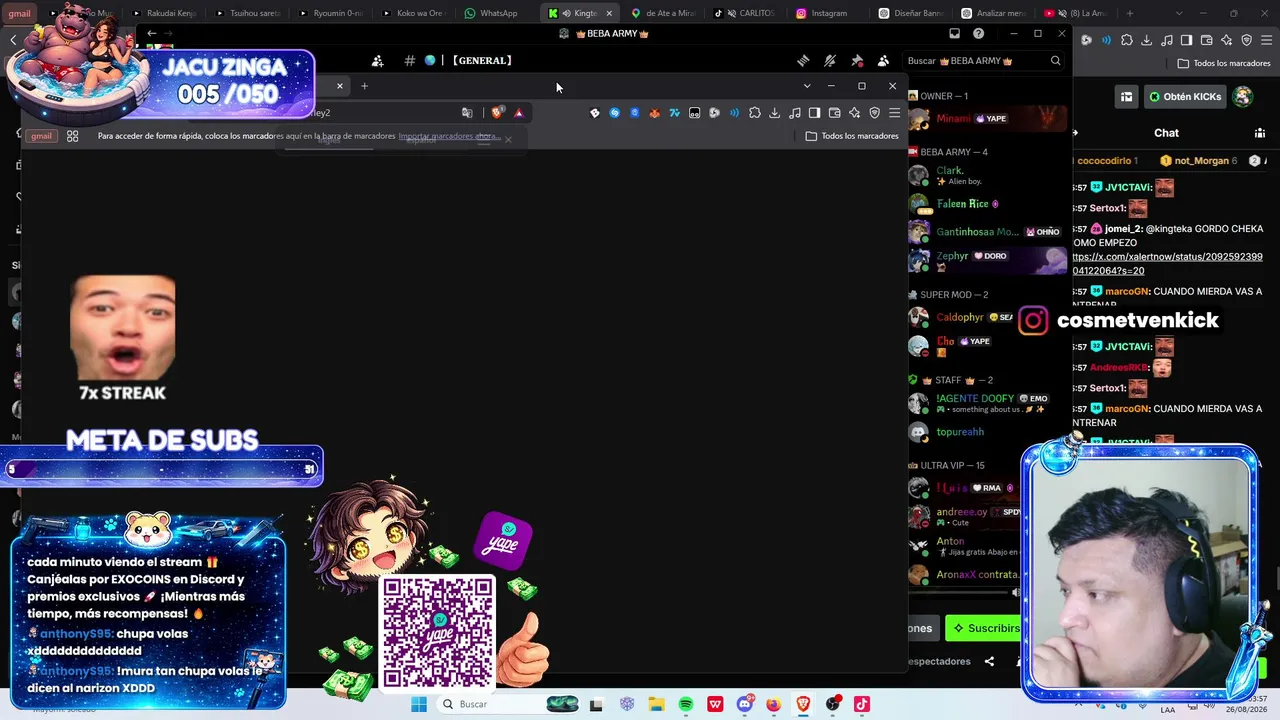This screenshot has height=720, width=1280.
Task: Open Discord pinned messages icon
Action: [857, 61]
